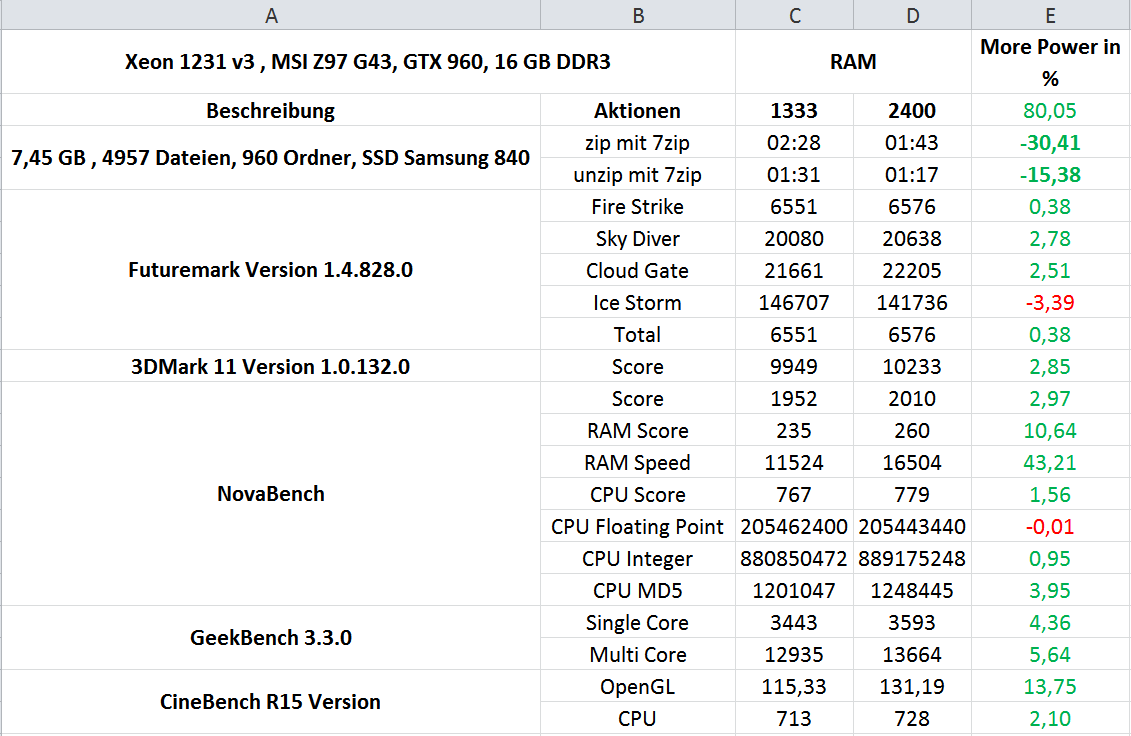The image size is (1131, 736).
Task: Click the 131,19 OpenGL value
Action: [912, 686]
